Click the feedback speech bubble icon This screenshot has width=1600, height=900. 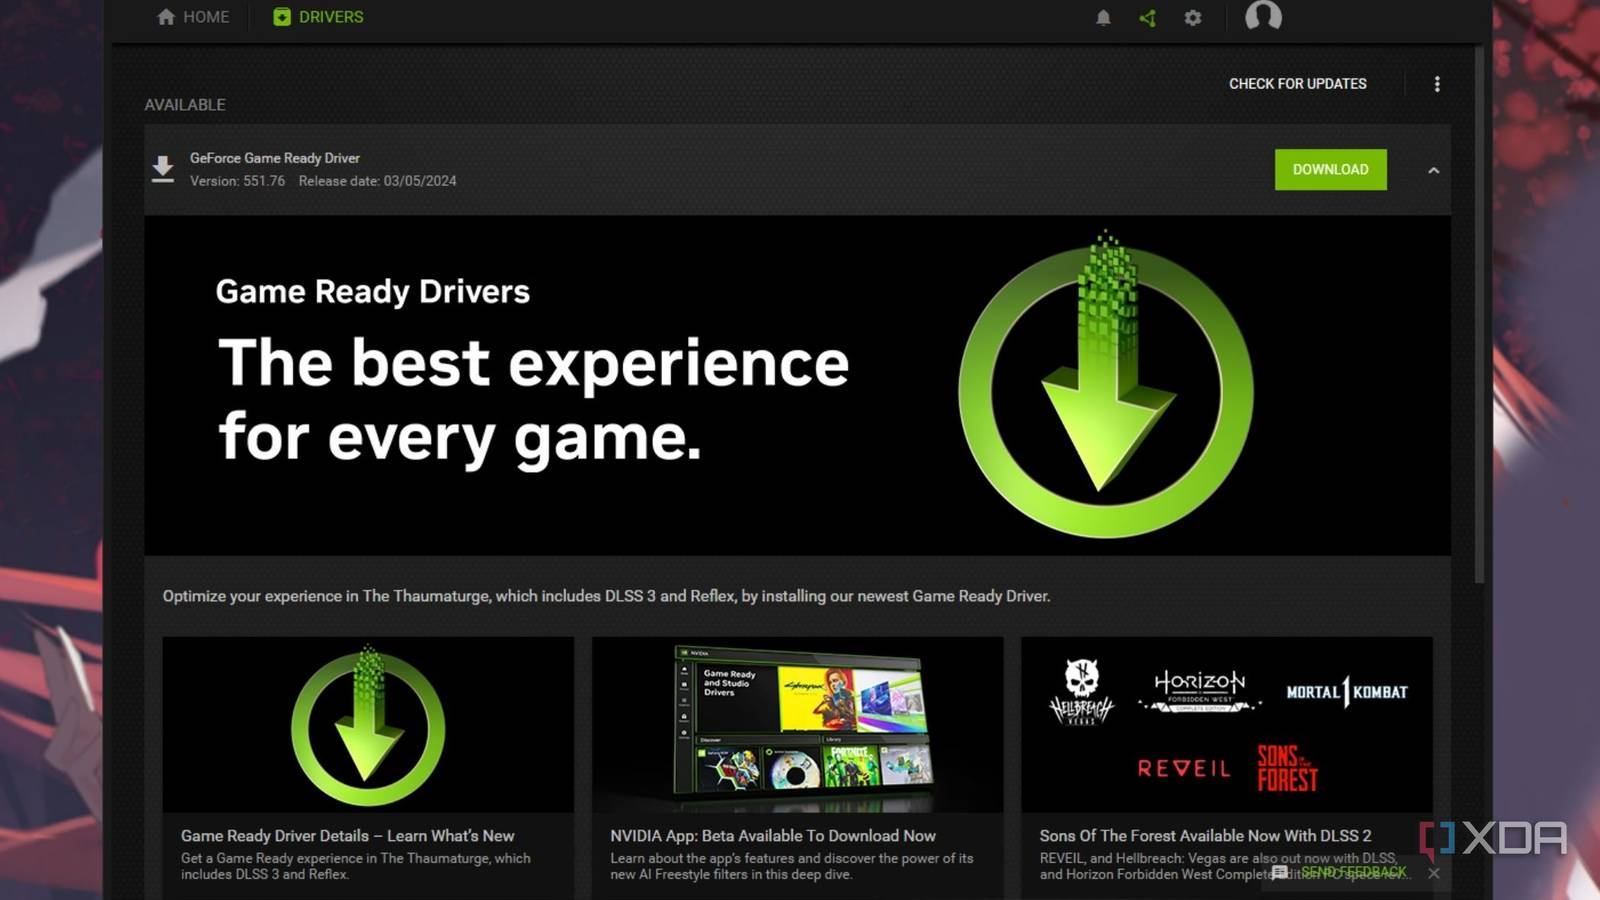click(1280, 871)
